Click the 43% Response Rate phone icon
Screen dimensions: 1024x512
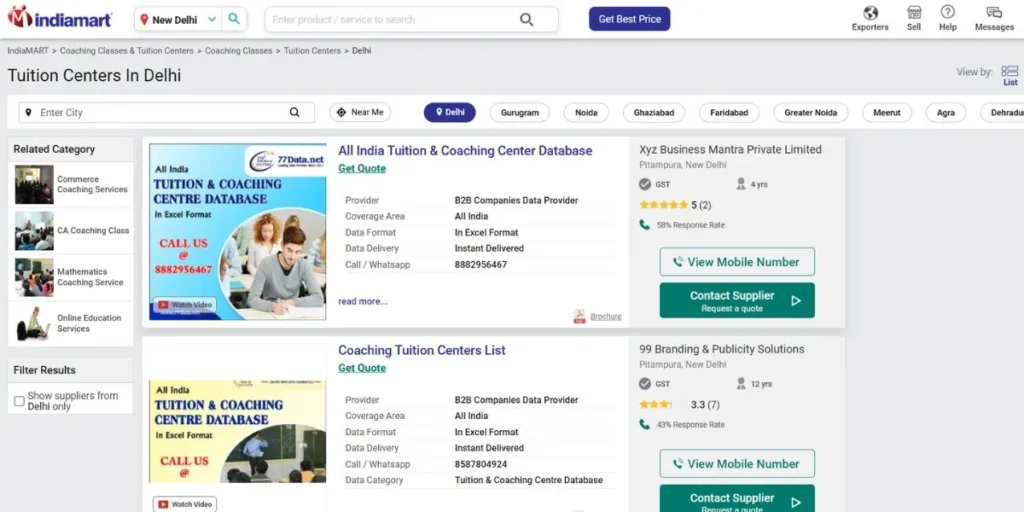pyautogui.click(x=645, y=424)
